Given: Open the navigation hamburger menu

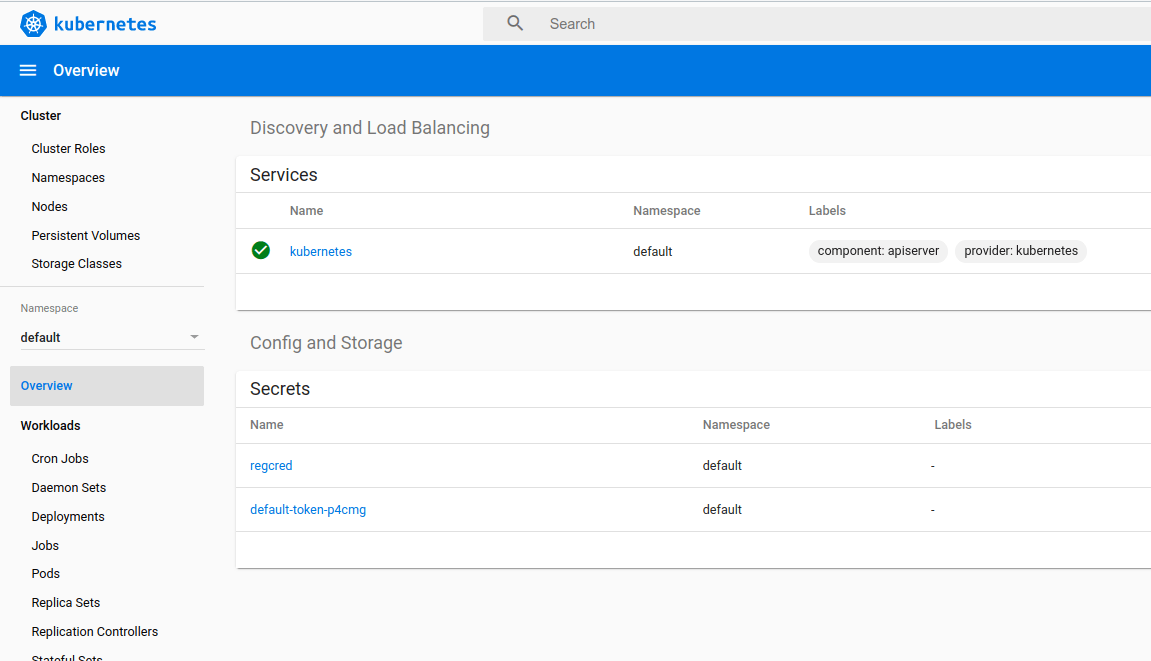Looking at the screenshot, I should (x=27, y=70).
